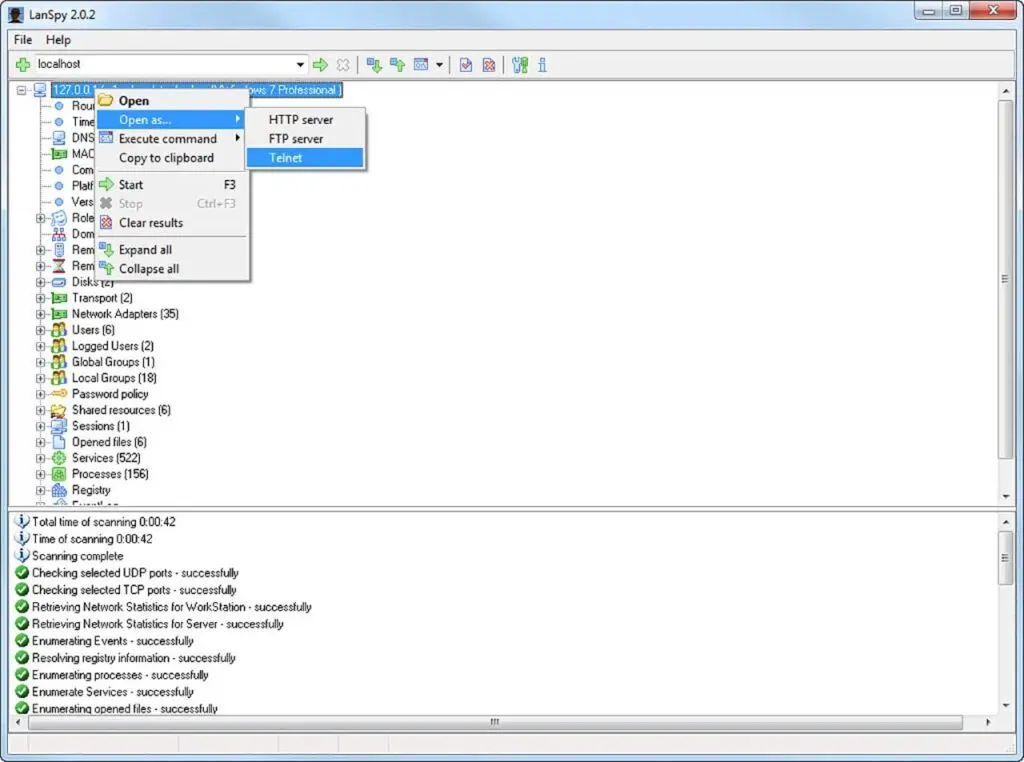The width and height of the screenshot is (1024, 762).
Task: Click the Shared resources folder icon
Action: [x=59, y=410]
